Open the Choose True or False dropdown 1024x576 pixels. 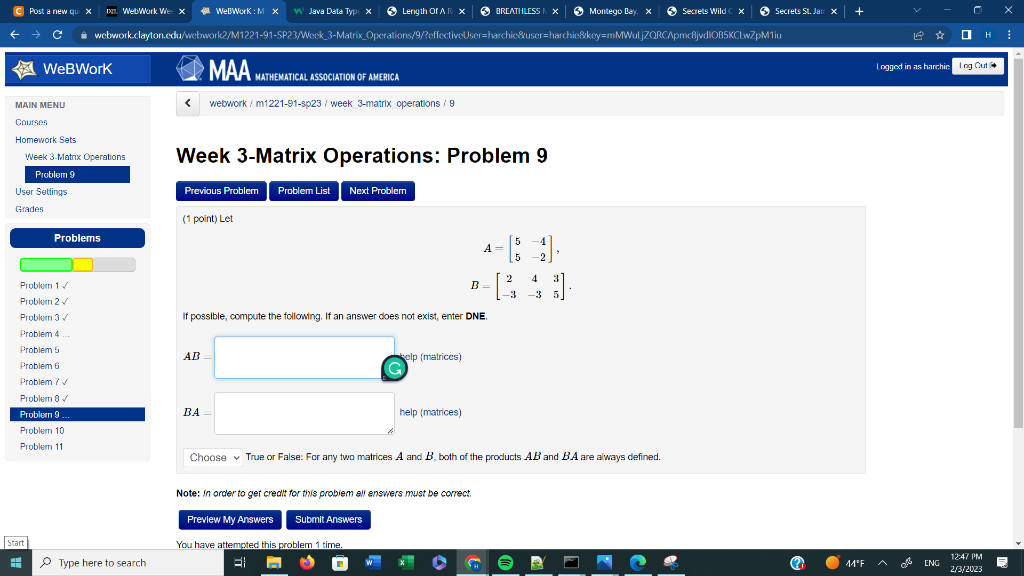(x=212, y=457)
